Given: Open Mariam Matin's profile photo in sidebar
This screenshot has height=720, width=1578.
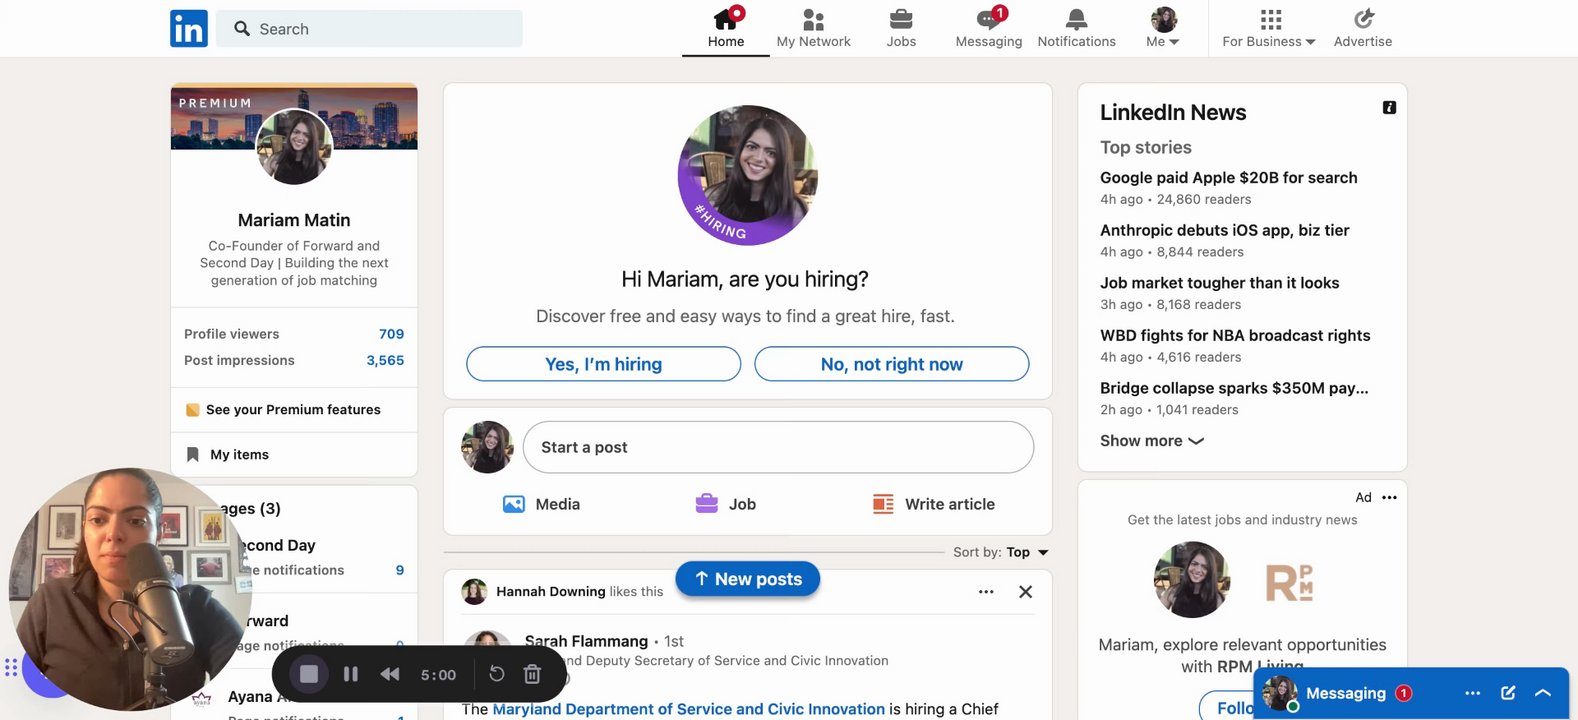Looking at the screenshot, I should tap(294, 147).
